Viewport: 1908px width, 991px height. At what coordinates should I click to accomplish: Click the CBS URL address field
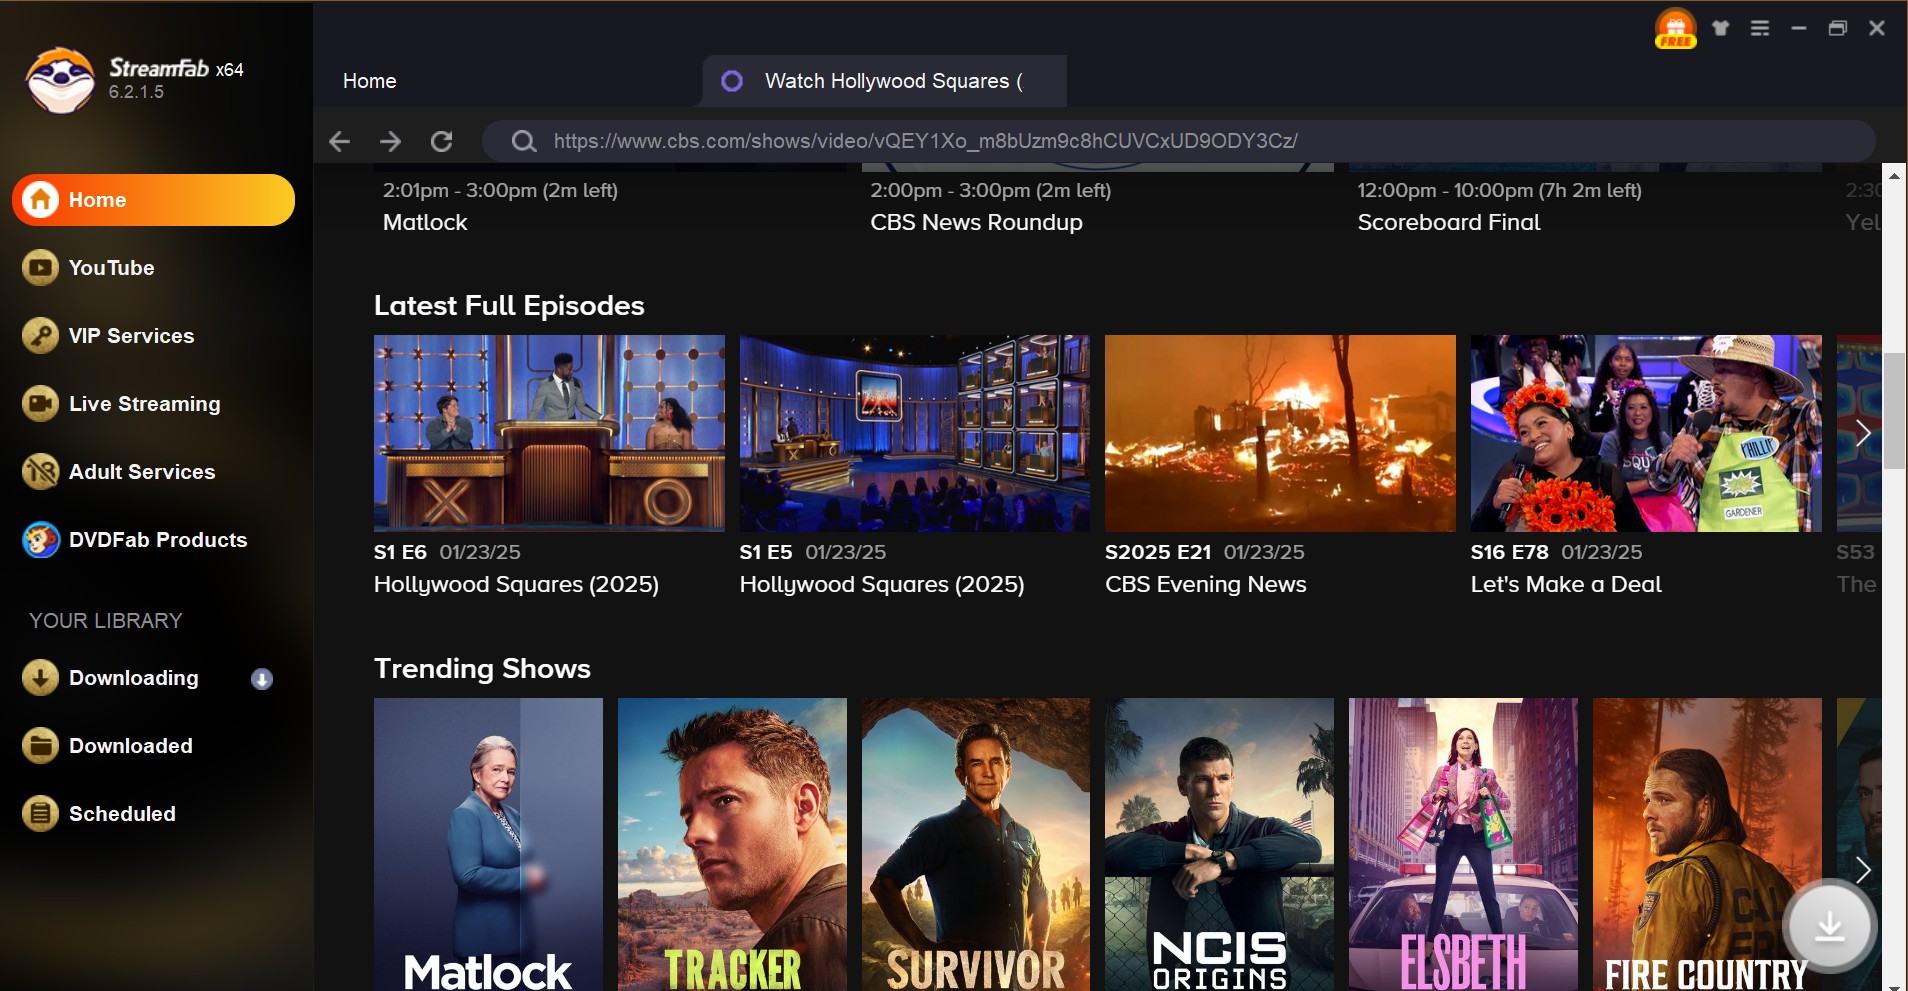tap(1179, 141)
